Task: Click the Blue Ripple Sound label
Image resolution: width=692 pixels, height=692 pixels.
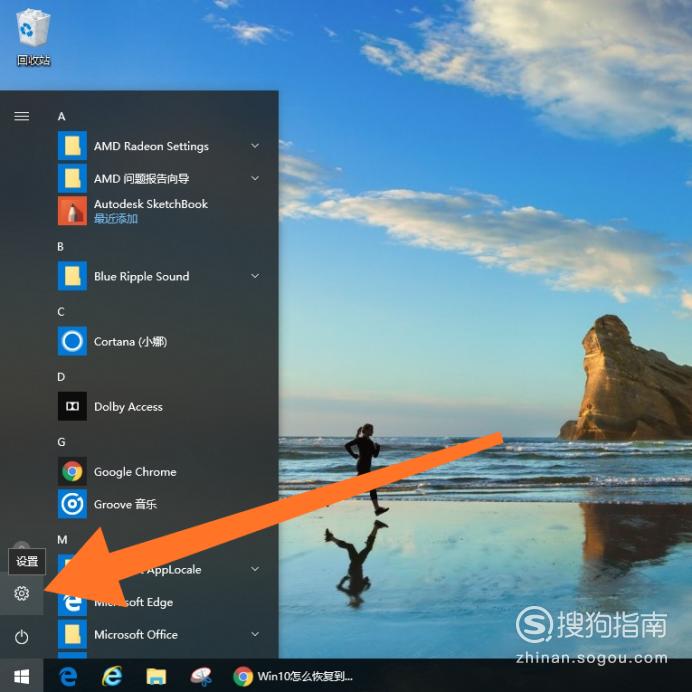Action: pos(142,277)
